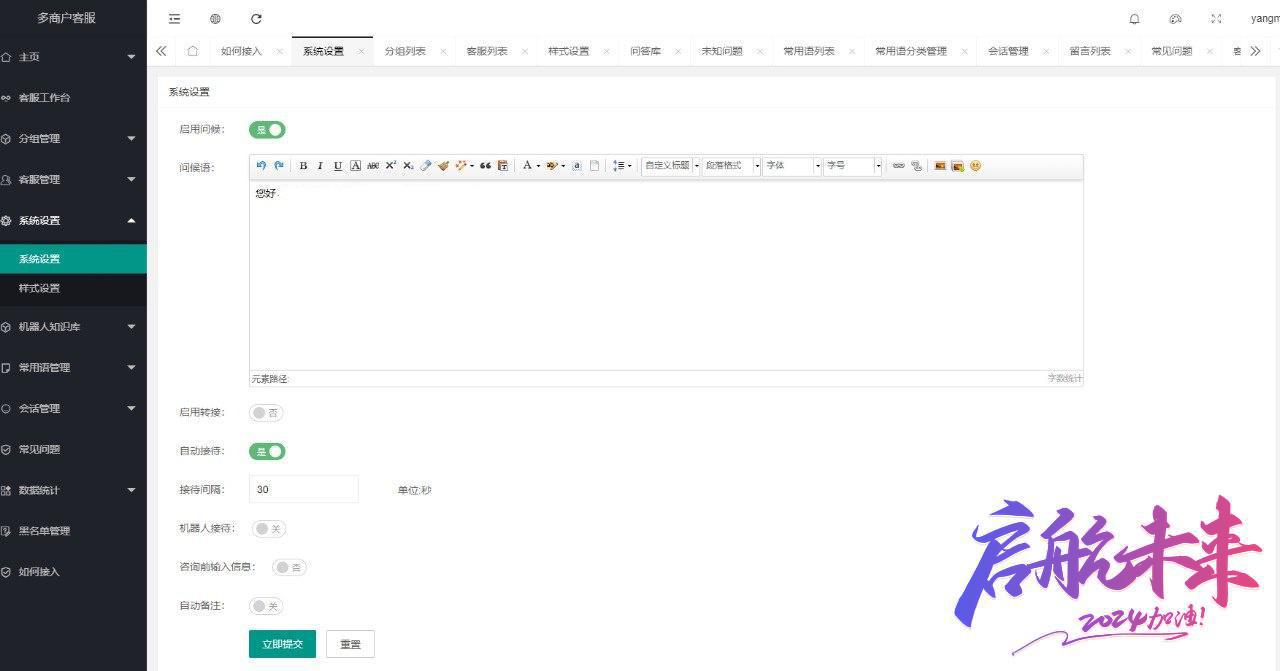Click the unlink icon in editor
The image size is (1280, 671).
tap(916, 166)
